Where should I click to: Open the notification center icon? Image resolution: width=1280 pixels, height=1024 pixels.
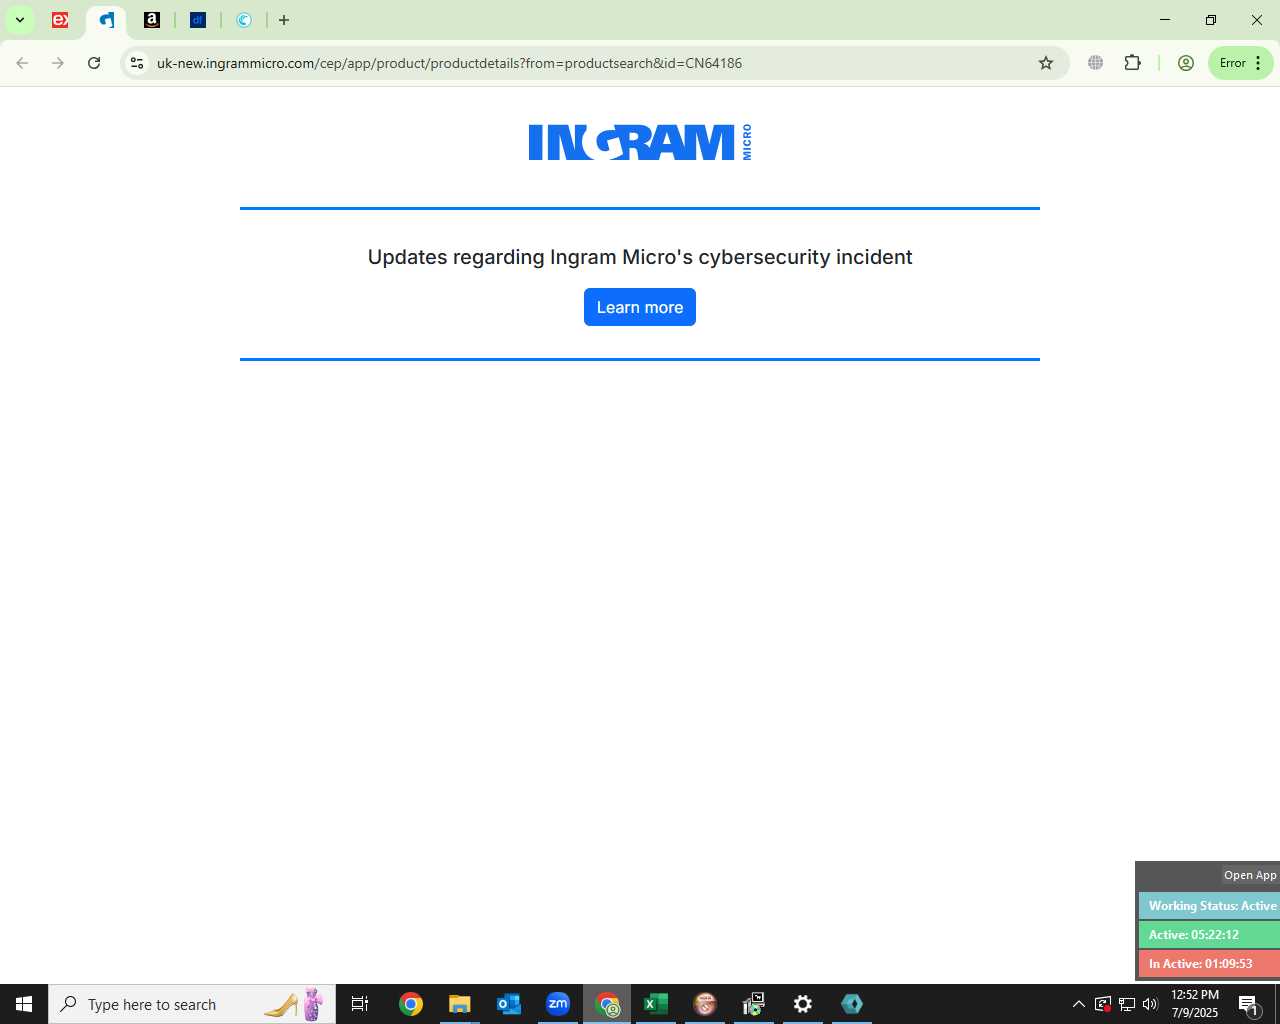tap(1249, 1004)
